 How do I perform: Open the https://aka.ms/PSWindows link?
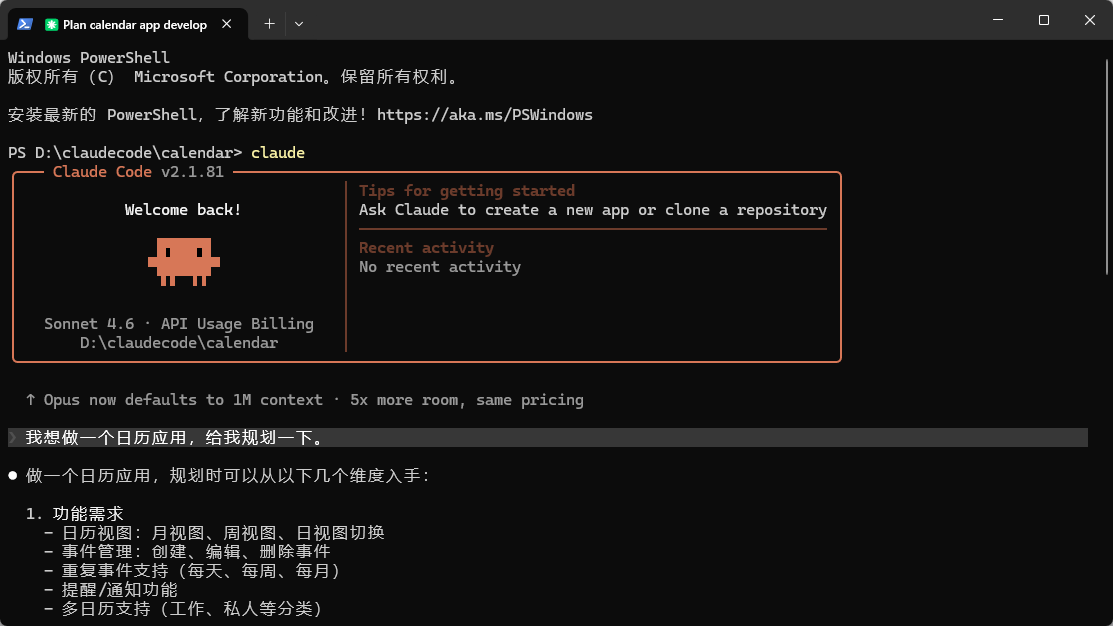tap(484, 115)
